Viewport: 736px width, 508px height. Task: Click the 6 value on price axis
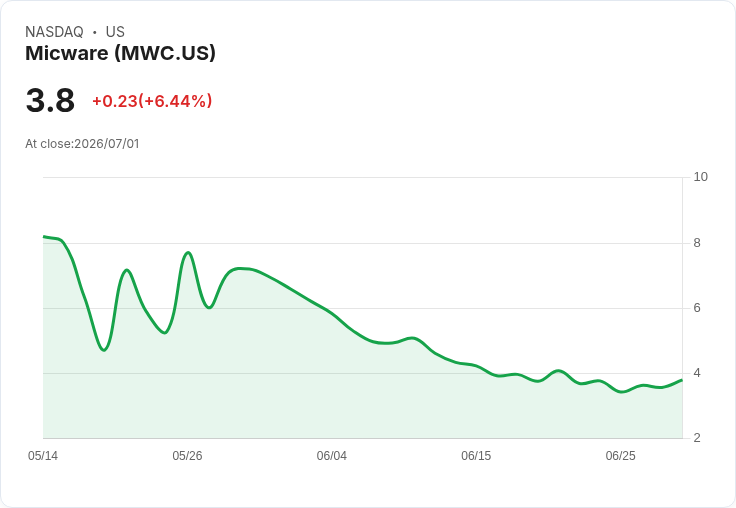[697, 308]
